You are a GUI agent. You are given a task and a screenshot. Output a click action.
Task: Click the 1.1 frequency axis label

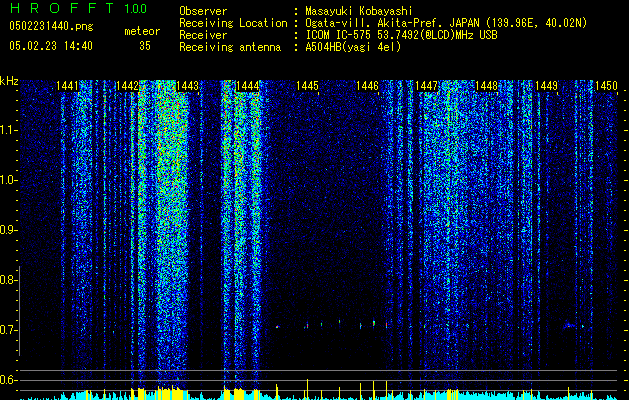point(8,130)
